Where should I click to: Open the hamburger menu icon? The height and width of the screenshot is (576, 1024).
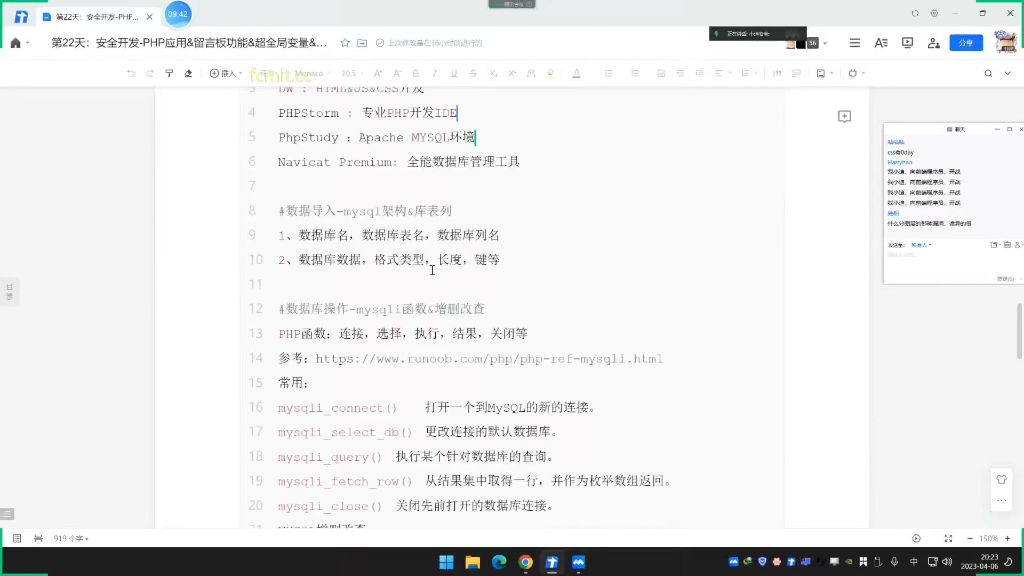coord(854,43)
